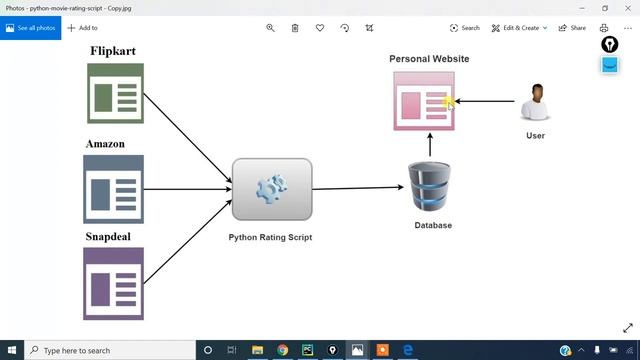This screenshot has width=640, height=360.
Task: Open the See more ellipsis menu
Action: (628, 28)
